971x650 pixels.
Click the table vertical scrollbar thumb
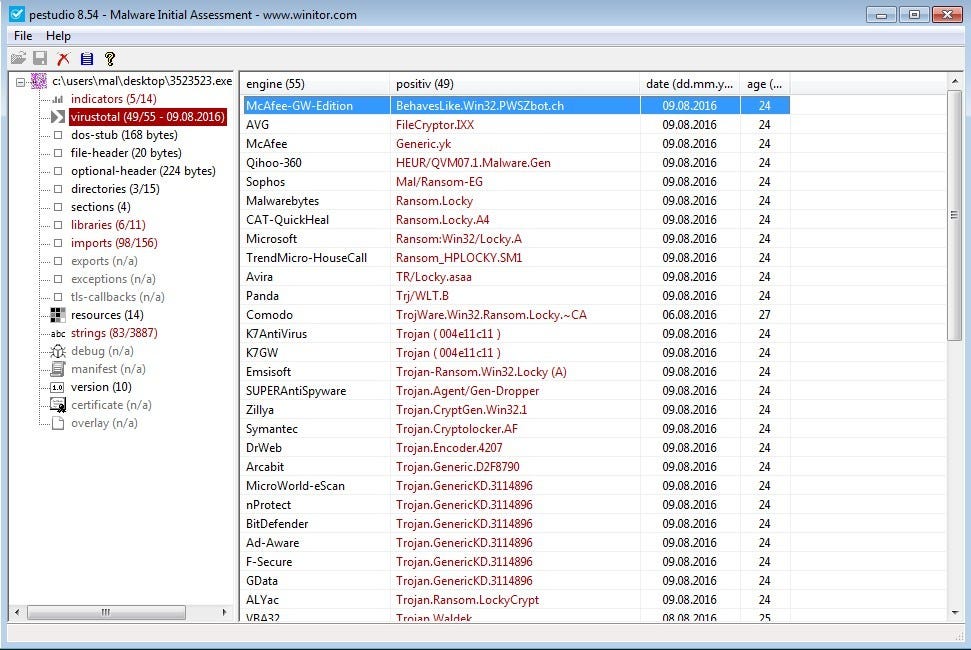click(954, 215)
